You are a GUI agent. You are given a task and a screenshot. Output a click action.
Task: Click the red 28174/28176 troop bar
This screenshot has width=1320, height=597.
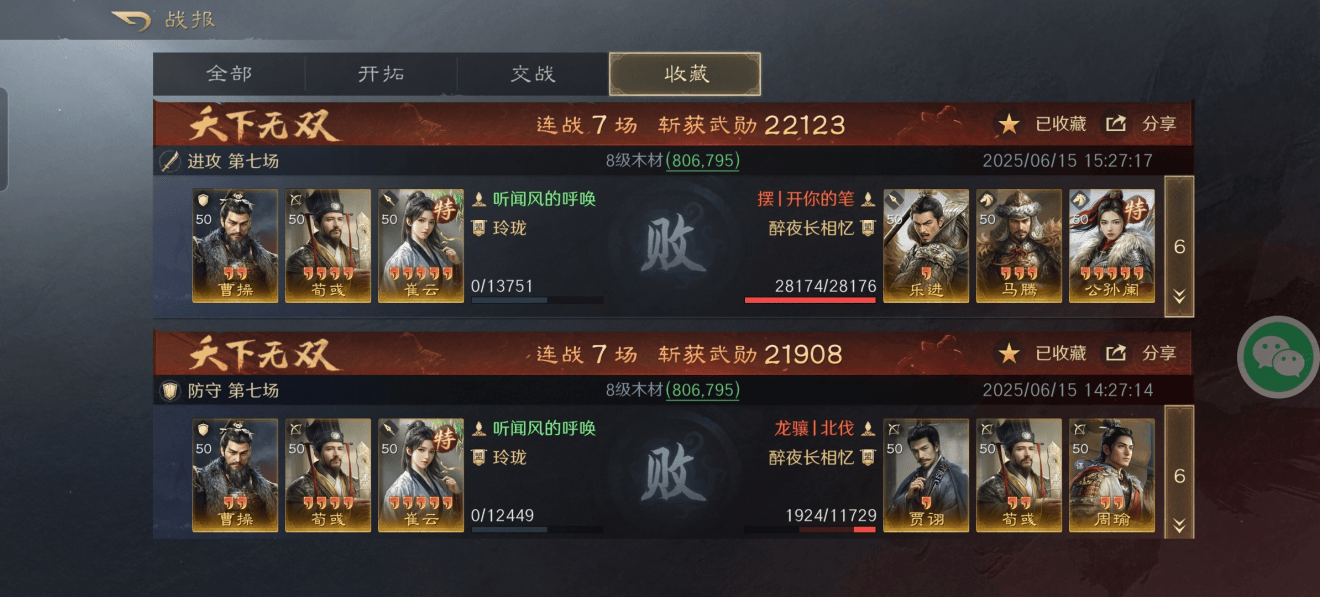(811, 299)
